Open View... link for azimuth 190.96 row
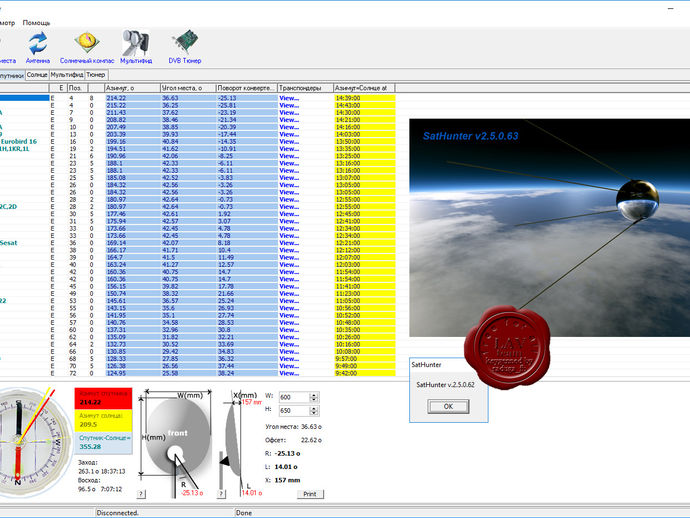This screenshot has width=690, height=518. (289, 156)
